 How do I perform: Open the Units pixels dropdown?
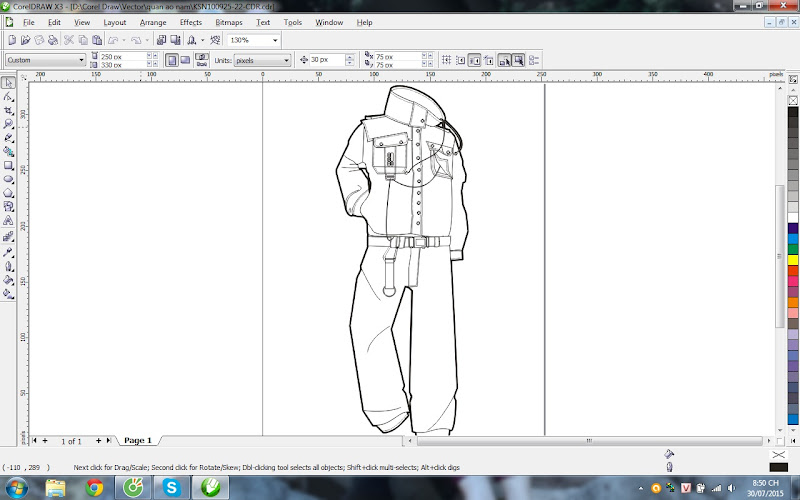[286, 60]
